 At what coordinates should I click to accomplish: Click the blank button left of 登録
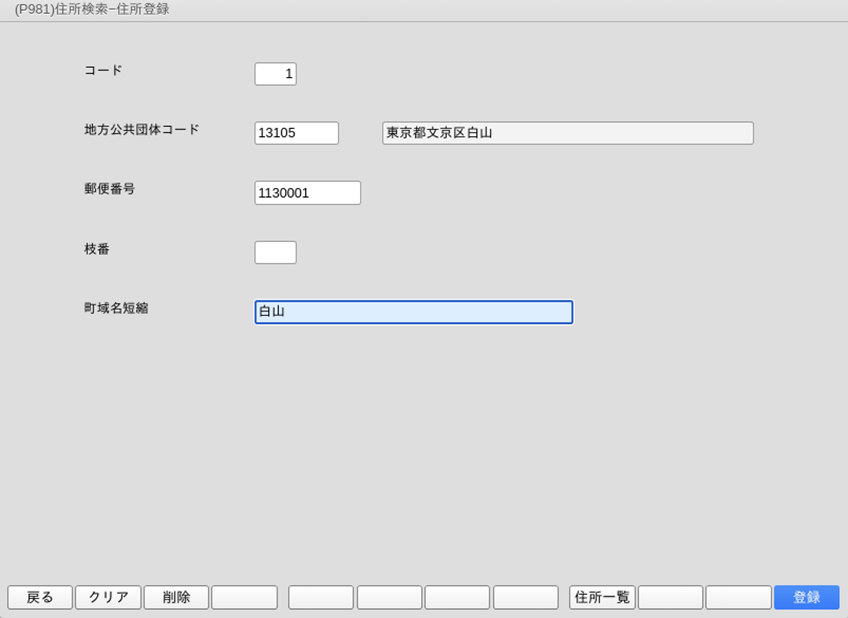point(738,597)
